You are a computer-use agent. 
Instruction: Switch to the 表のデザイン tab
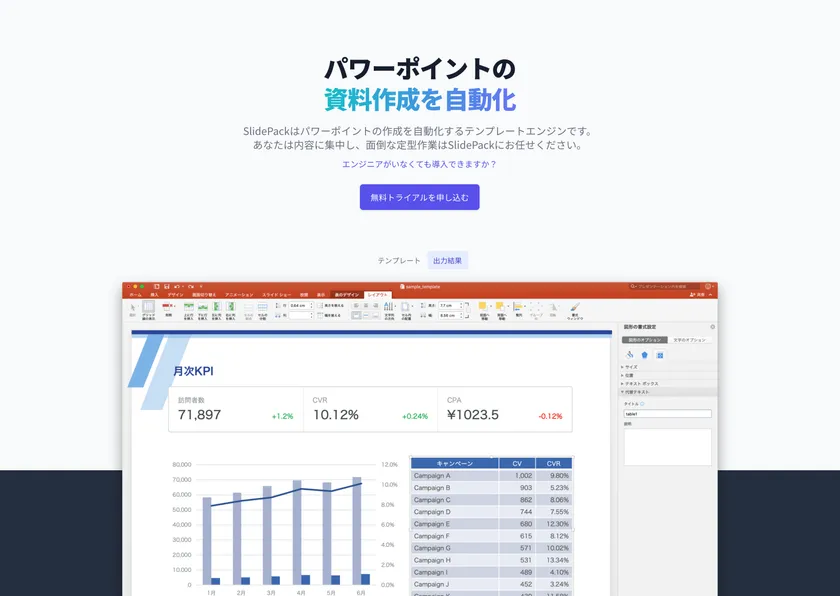(x=347, y=295)
